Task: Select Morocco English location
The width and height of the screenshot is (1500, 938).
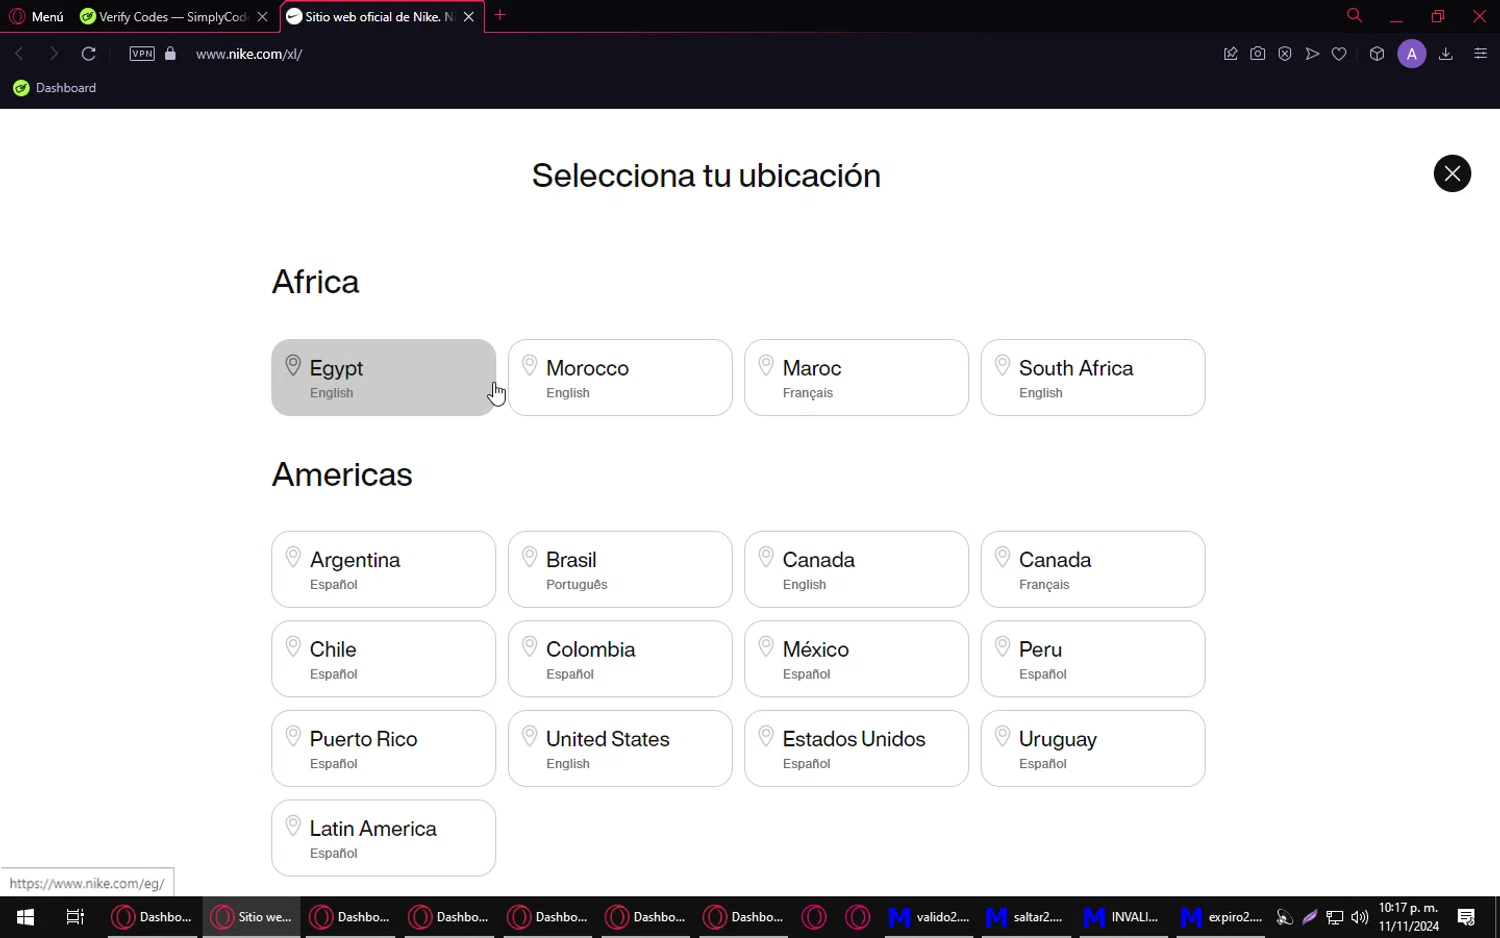Action: pos(620,377)
